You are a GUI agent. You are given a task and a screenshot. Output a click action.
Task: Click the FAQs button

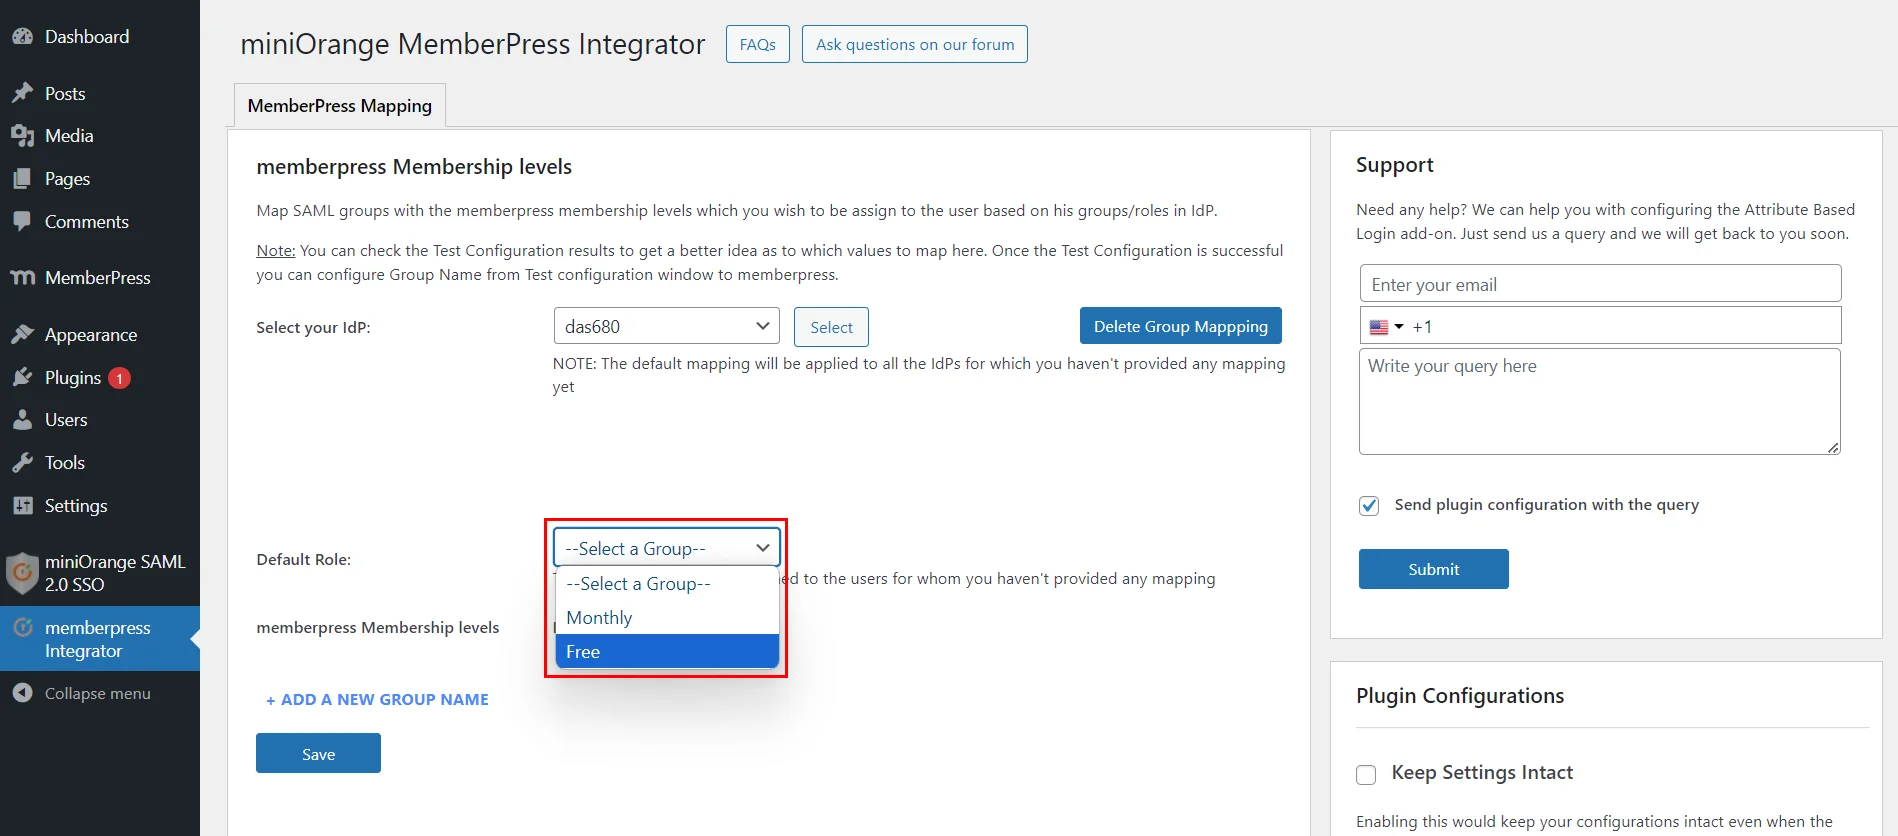click(x=758, y=44)
